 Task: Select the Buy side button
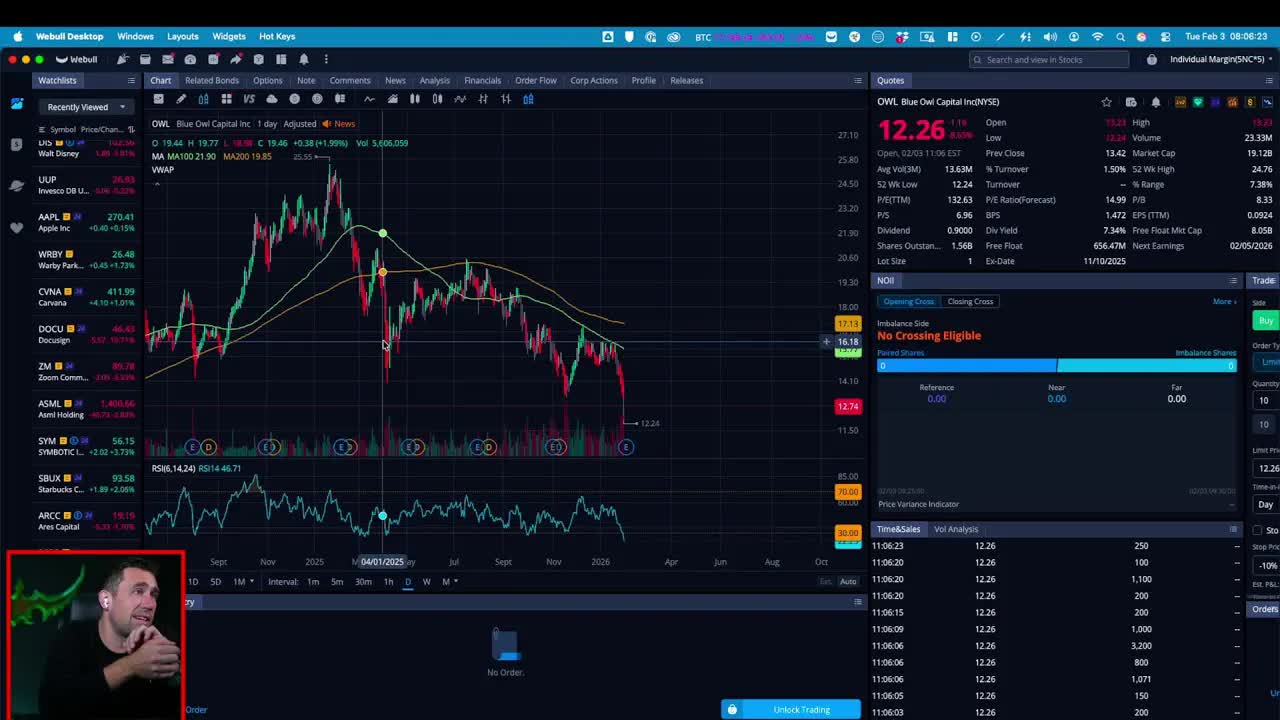tap(1266, 320)
